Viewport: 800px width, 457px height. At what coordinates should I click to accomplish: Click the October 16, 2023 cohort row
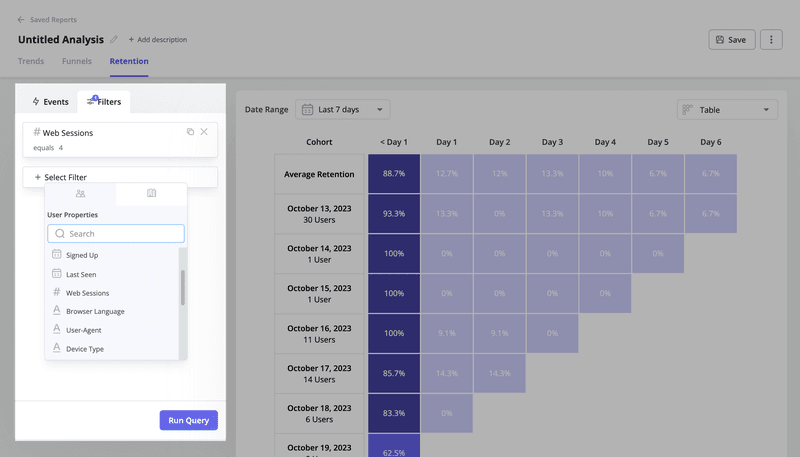pyautogui.click(x=319, y=334)
